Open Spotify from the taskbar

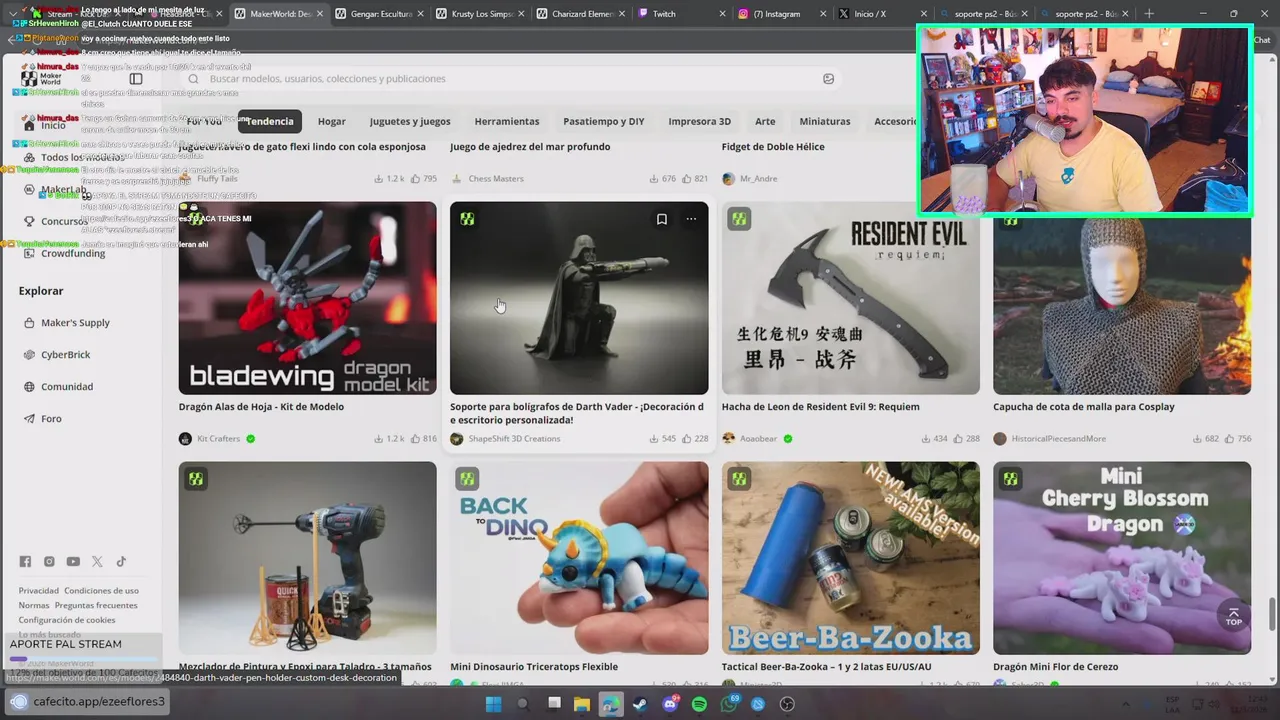tap(699, 704)
